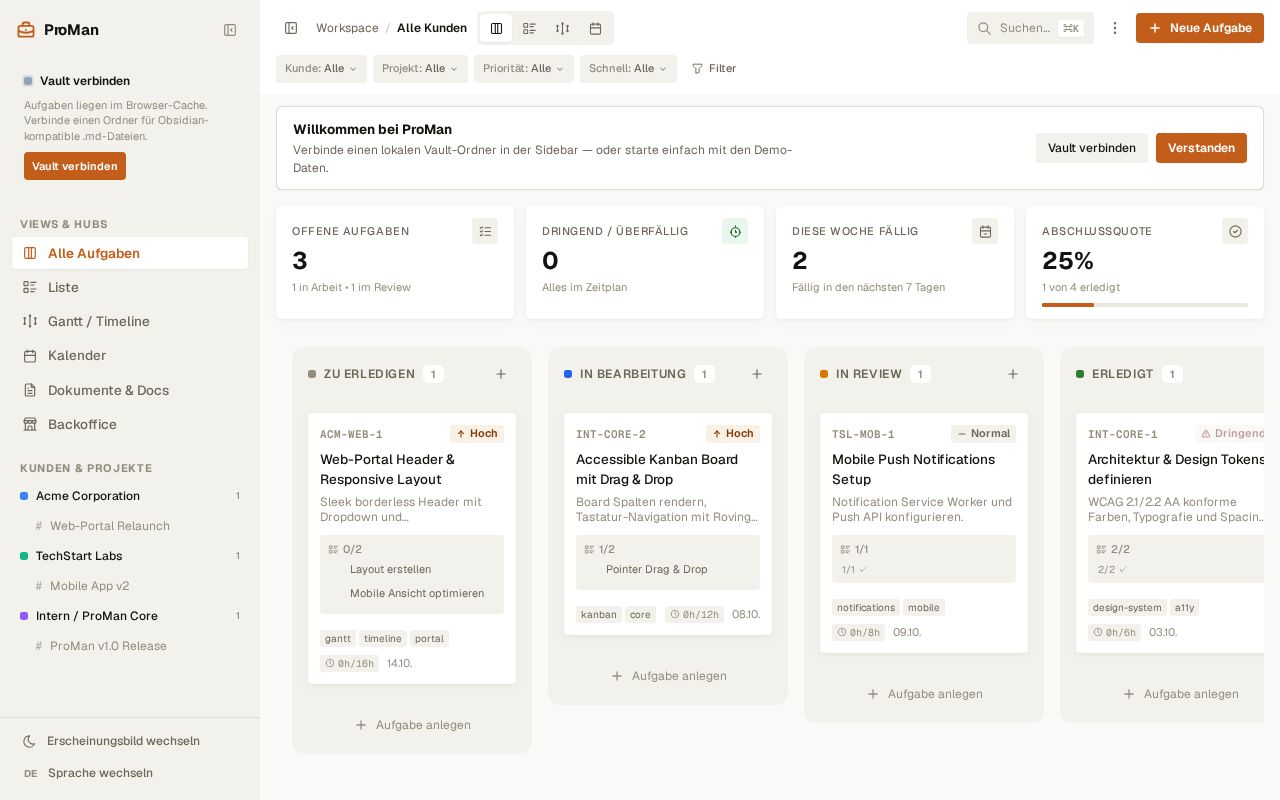
Task: Switch to the Kanban board view icon
Action: (x=496, y=28)
